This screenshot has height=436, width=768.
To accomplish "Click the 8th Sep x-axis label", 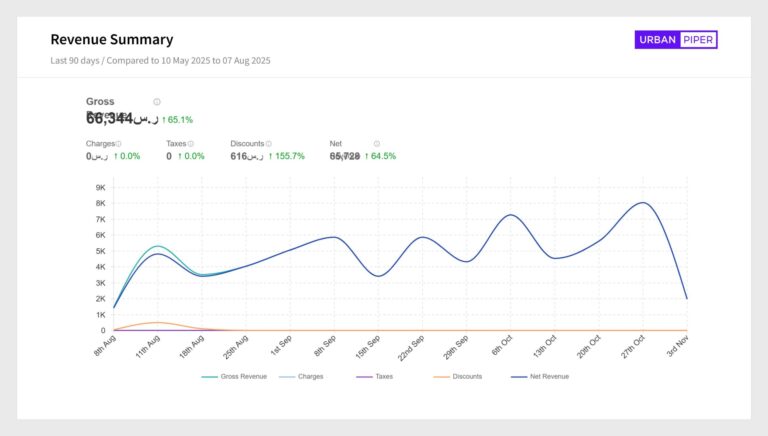I will point(325,346).
